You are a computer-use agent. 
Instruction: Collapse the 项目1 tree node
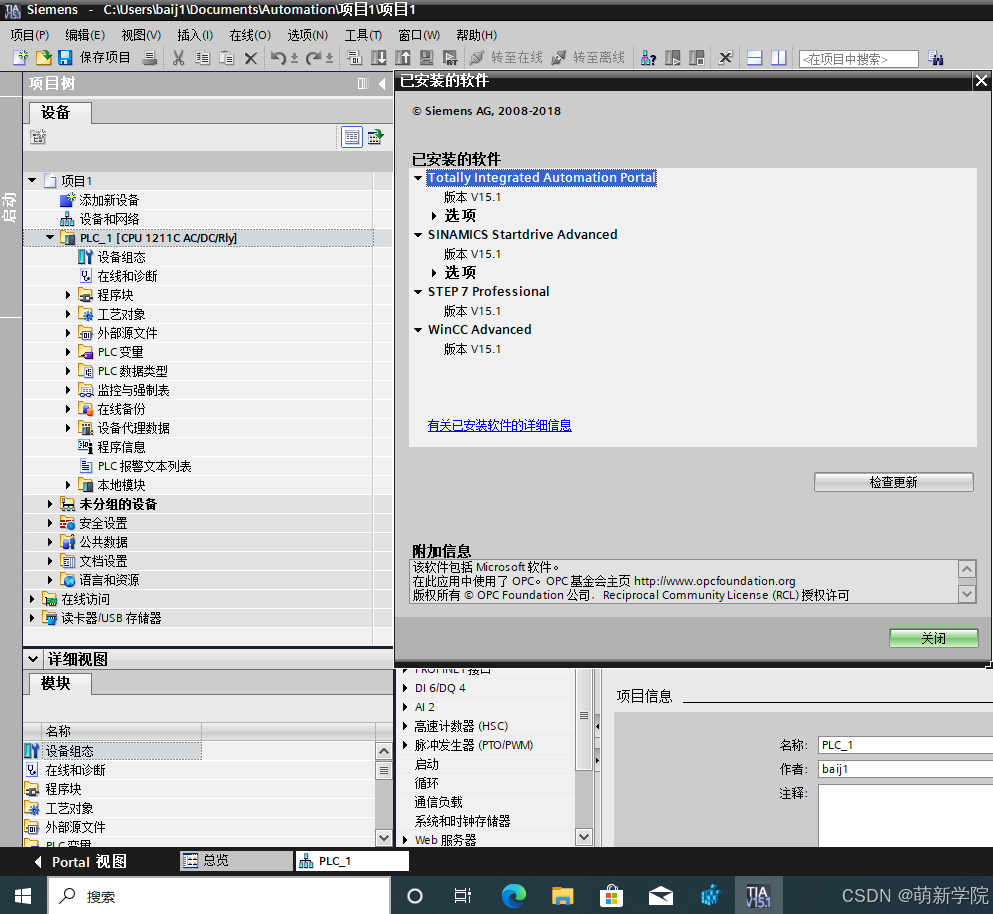(x=32, y=181)
